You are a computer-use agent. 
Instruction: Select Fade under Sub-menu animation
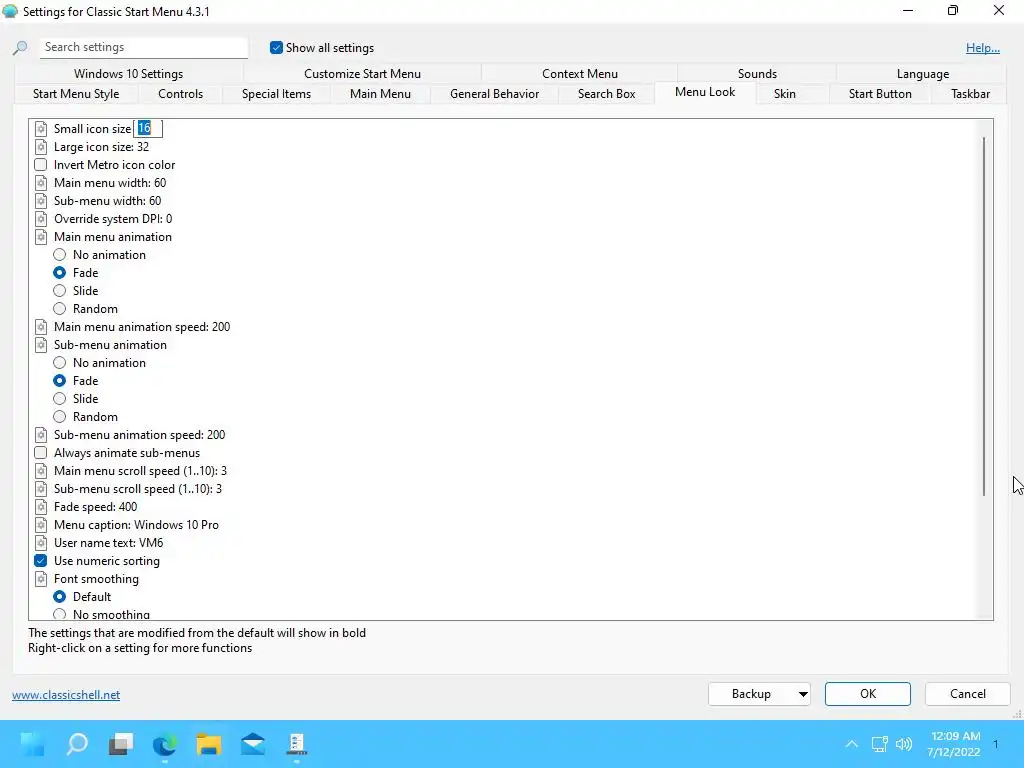coord(59,381)
